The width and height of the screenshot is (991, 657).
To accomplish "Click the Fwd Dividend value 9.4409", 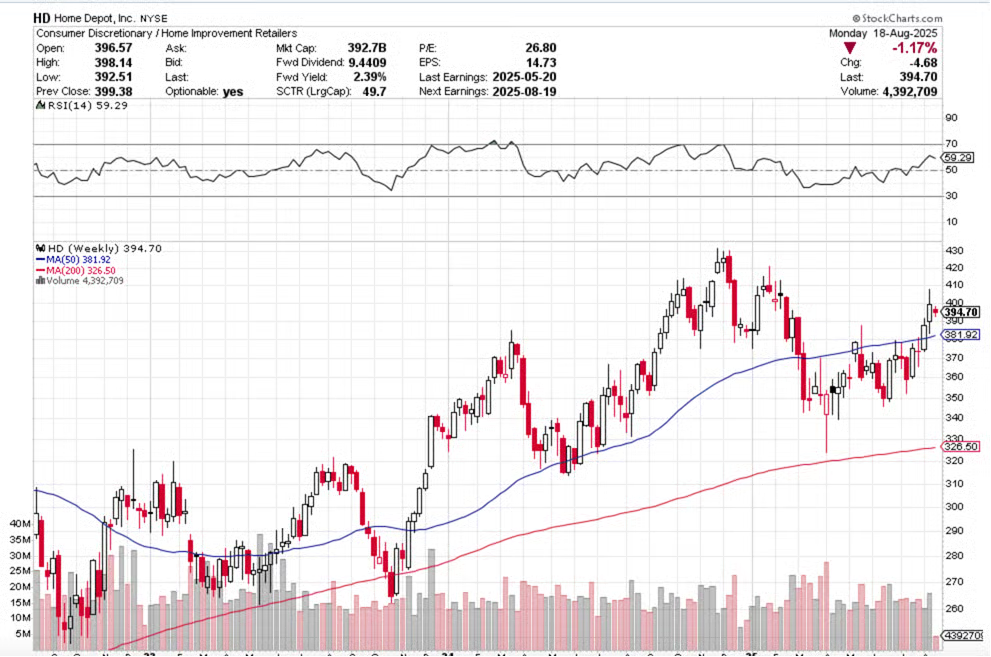I will pos(367,63).
